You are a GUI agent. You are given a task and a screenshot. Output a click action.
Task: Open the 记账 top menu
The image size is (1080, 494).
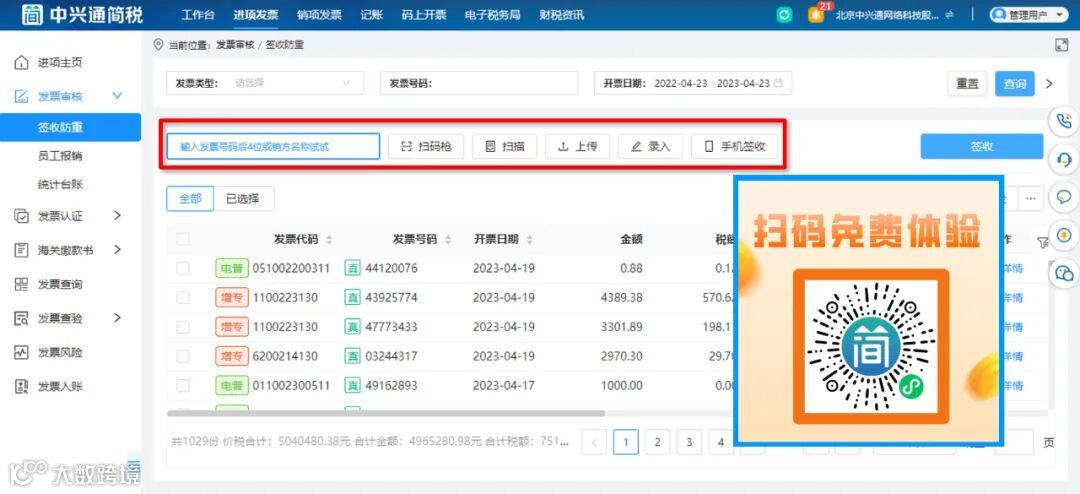tap(372, 15)
